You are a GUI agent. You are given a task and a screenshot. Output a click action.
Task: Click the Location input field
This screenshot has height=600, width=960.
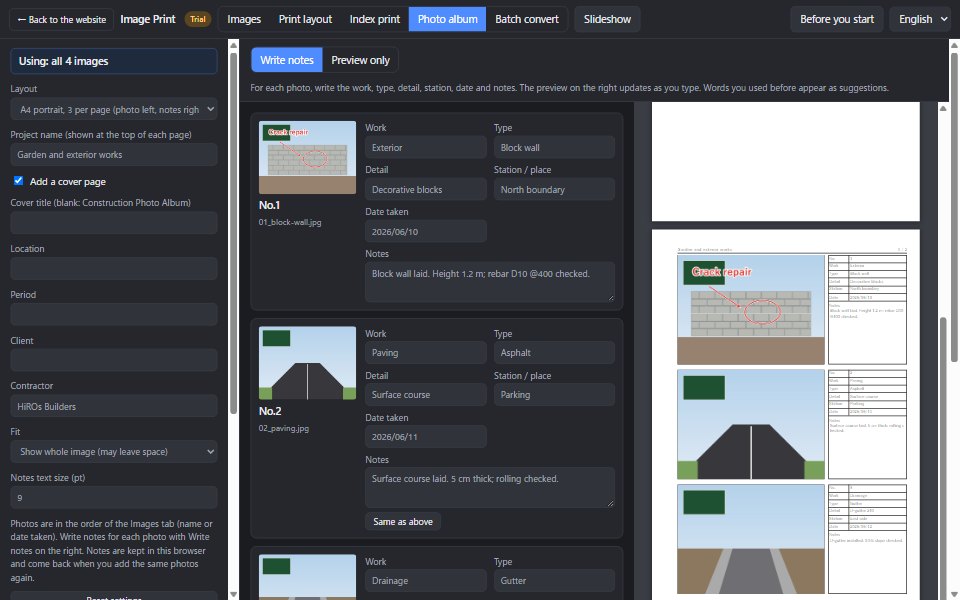click(x=114, y=269)
